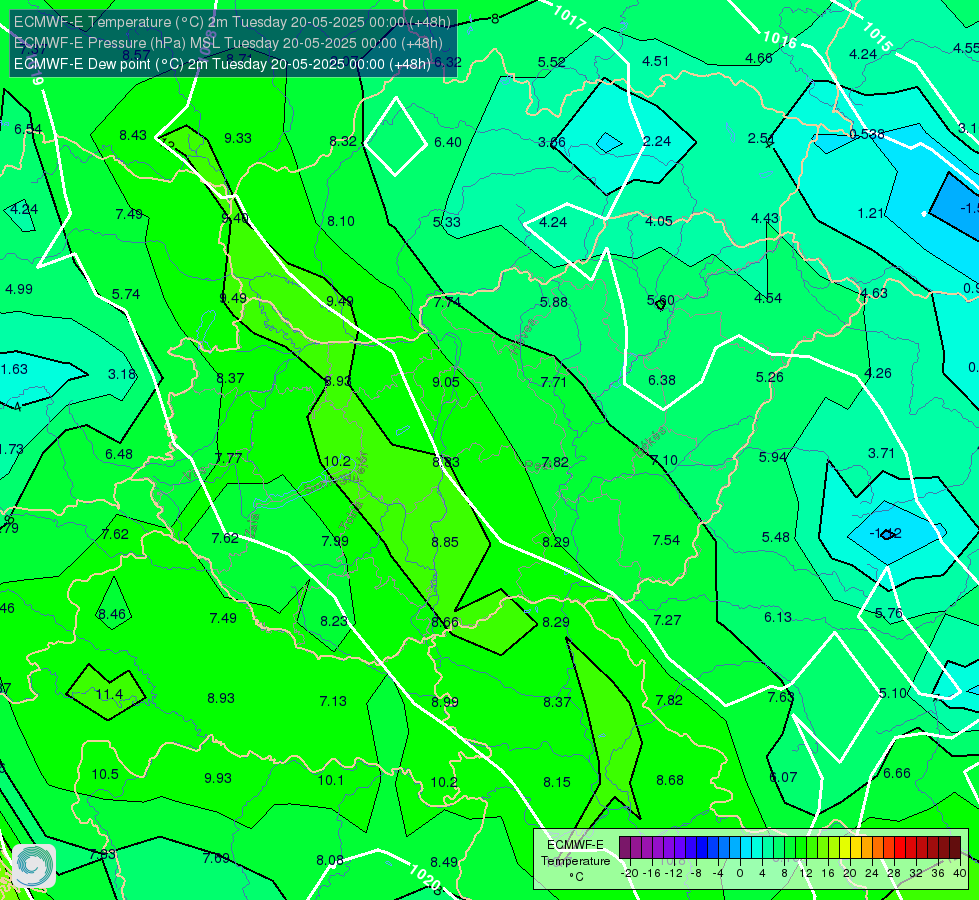The image size is (979, 900).
Task: Click the 7.13 temperature value
Action: coord(333,701)
